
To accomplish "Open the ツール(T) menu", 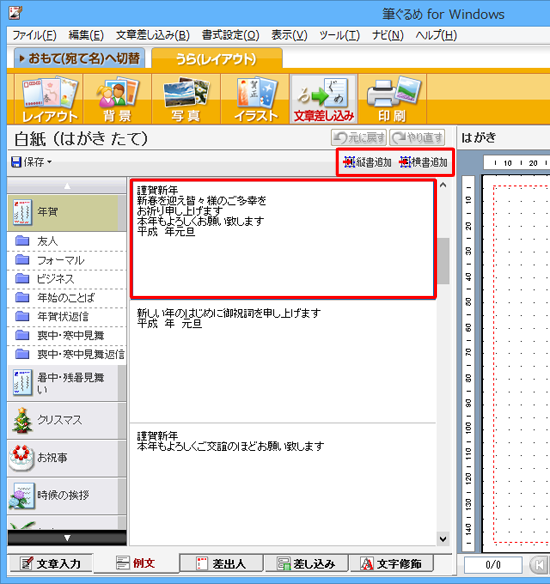I will (340, 35).
